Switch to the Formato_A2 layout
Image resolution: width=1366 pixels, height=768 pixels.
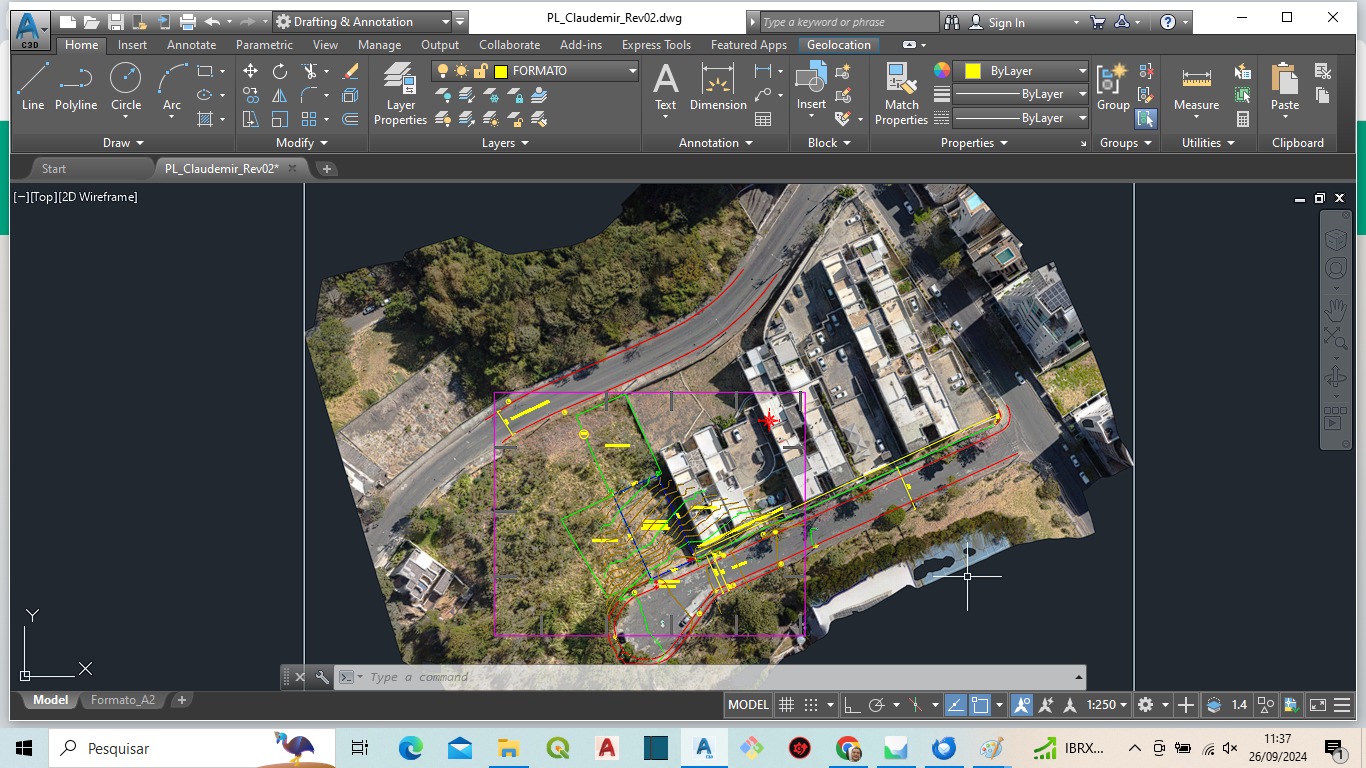pyautogui.click(x=122, y=700)
